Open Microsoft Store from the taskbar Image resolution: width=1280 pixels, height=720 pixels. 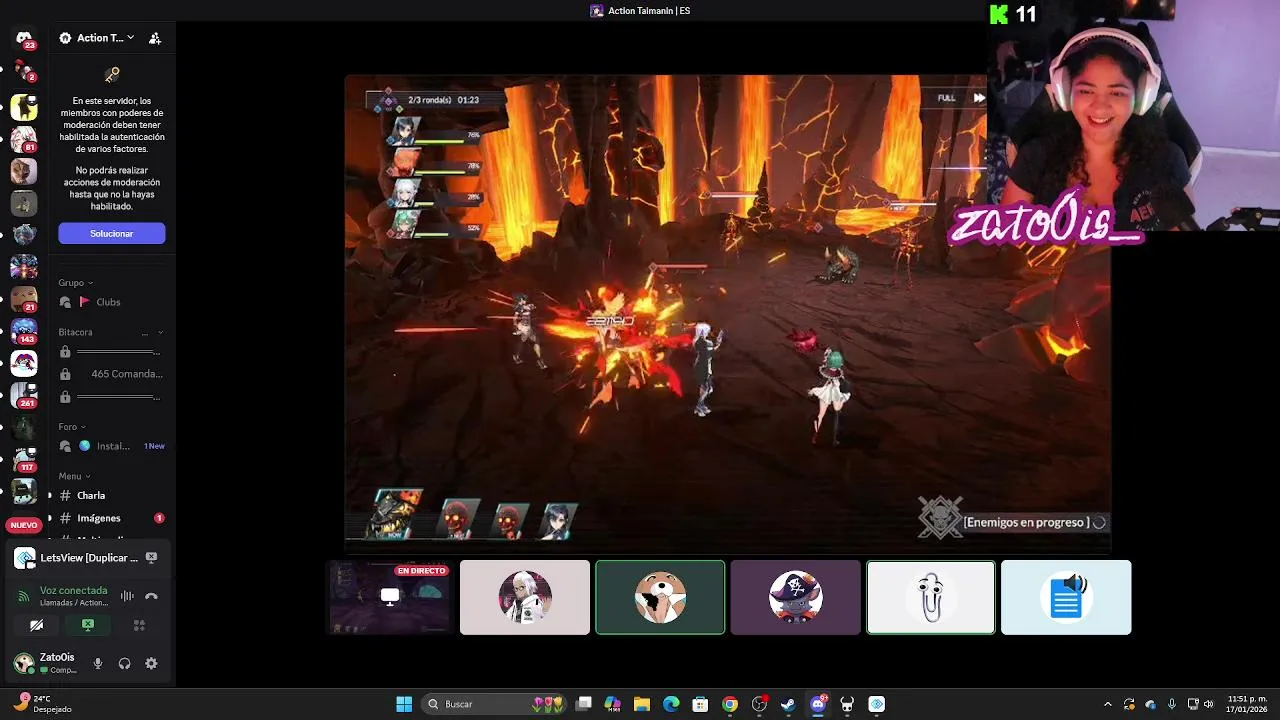tap(700, 704)
